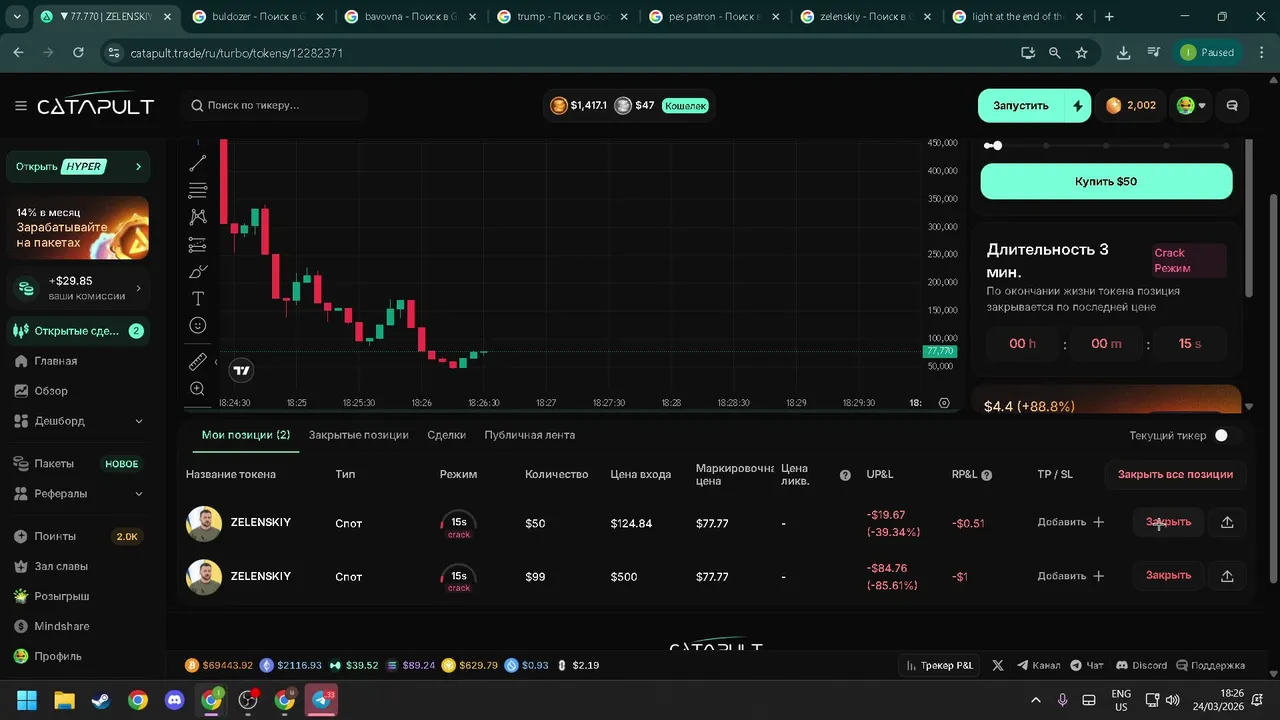1280x720 pixels.
Task: Click the Ethereum price ticker $2116.93
Action: (291, 665)
